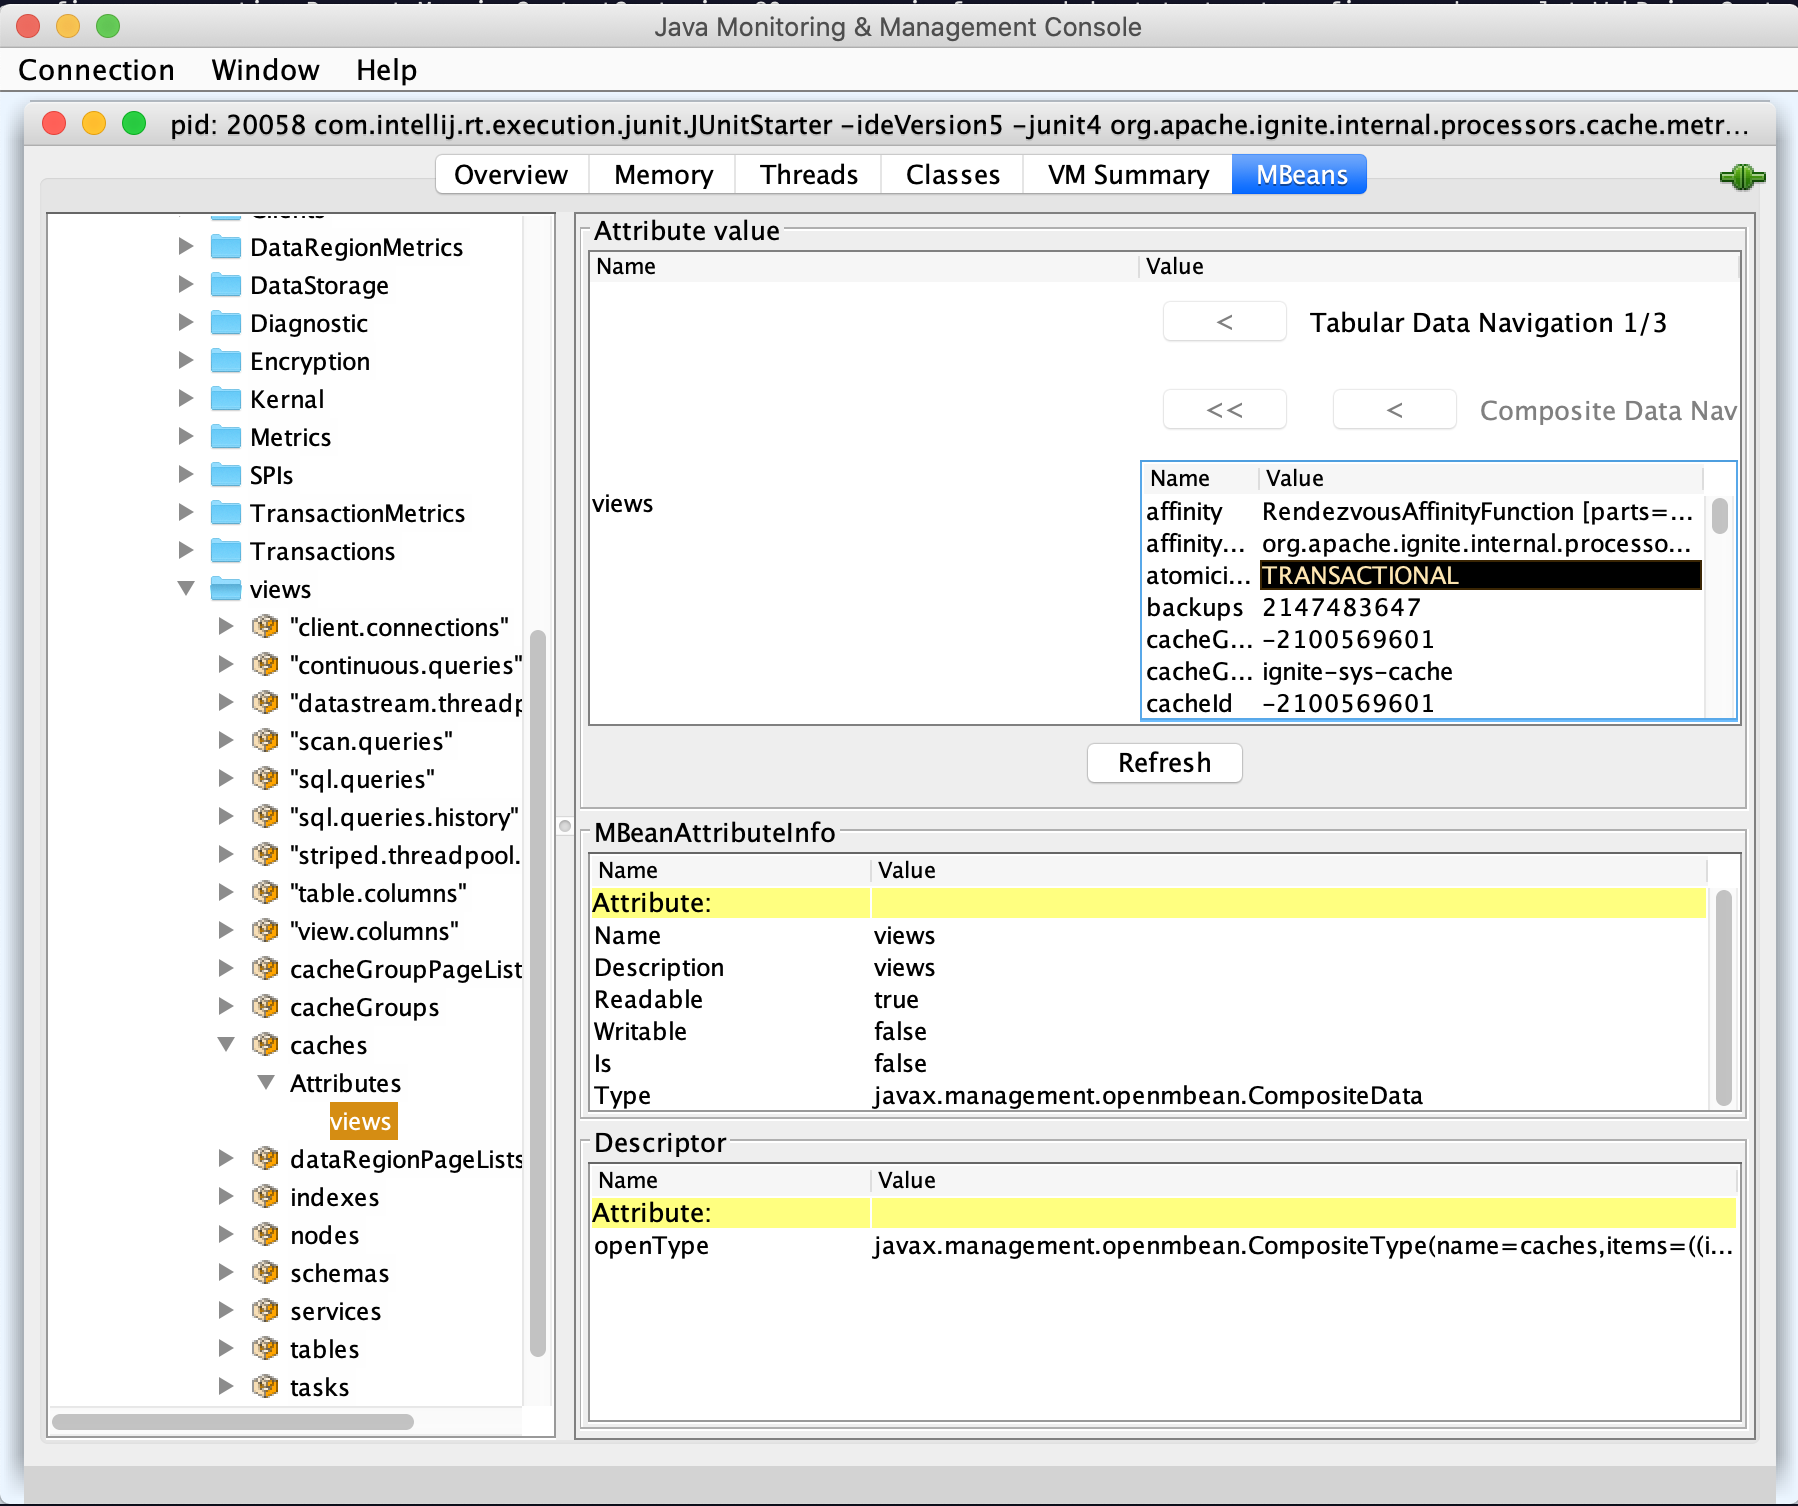1798x1506 pixels.
Task: Click the "sql.queries.history" MBean icon
Action: (x=265, y=817)
